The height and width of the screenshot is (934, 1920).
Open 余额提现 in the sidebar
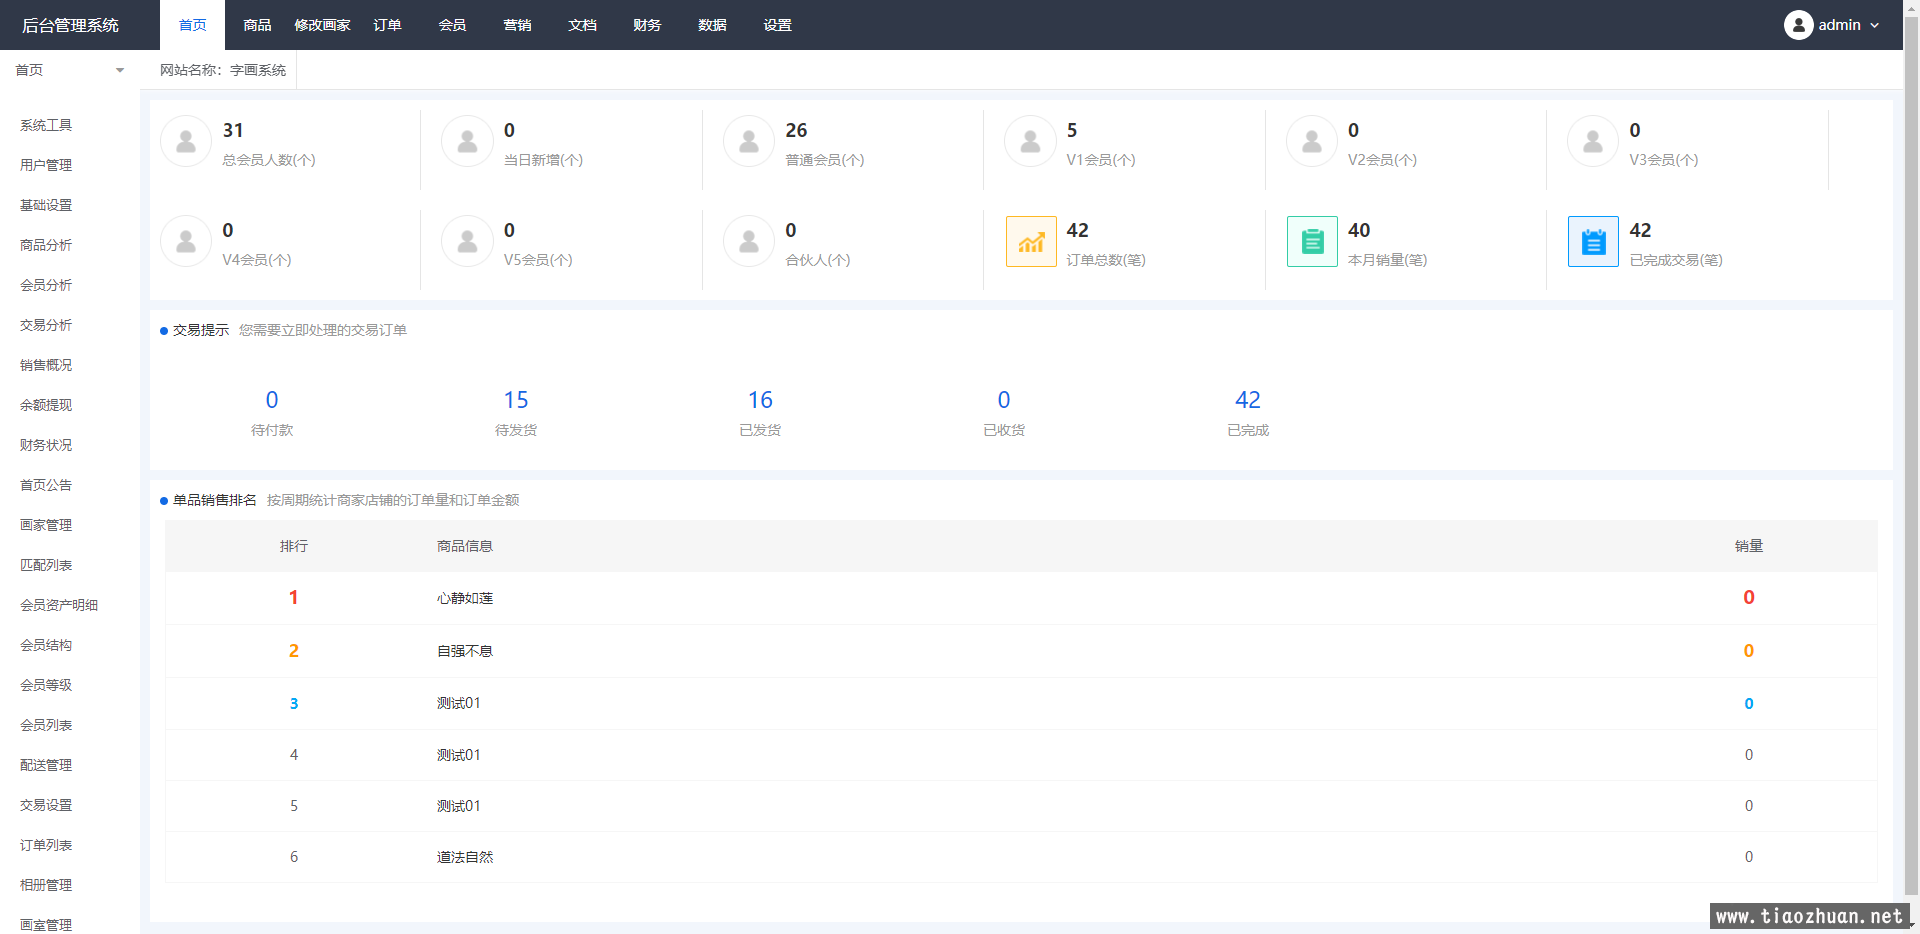coord(46,405)
